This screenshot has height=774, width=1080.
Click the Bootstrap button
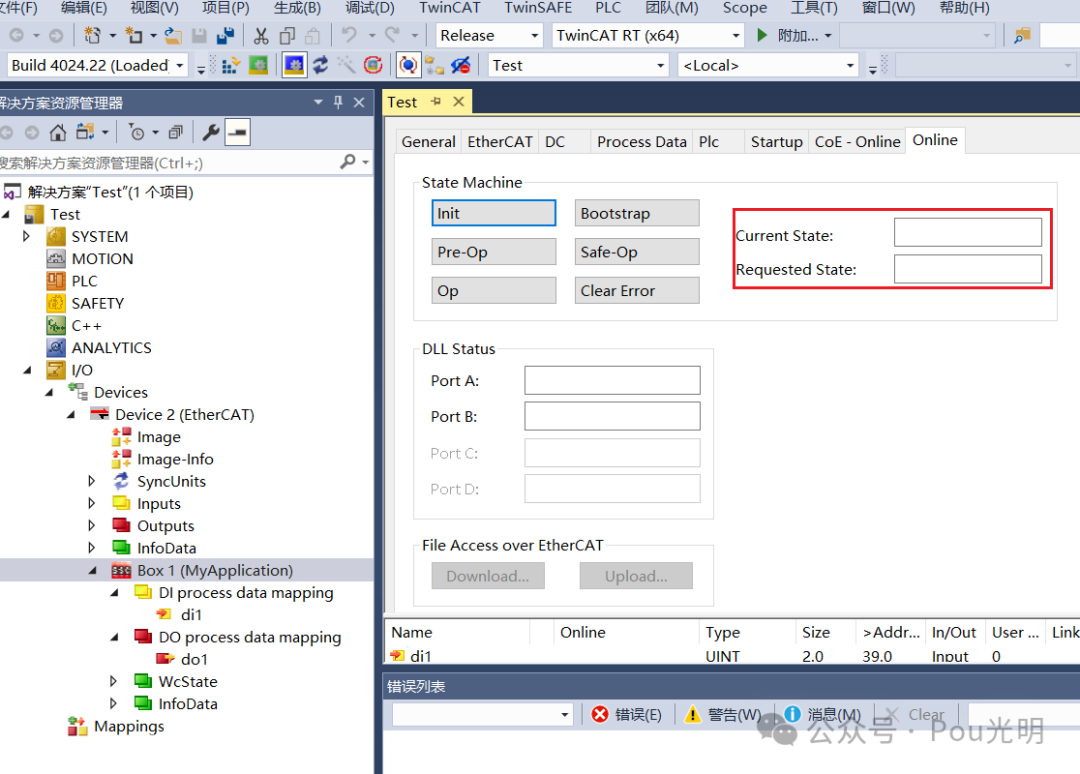pyautogui.click(x=637, y=213)
